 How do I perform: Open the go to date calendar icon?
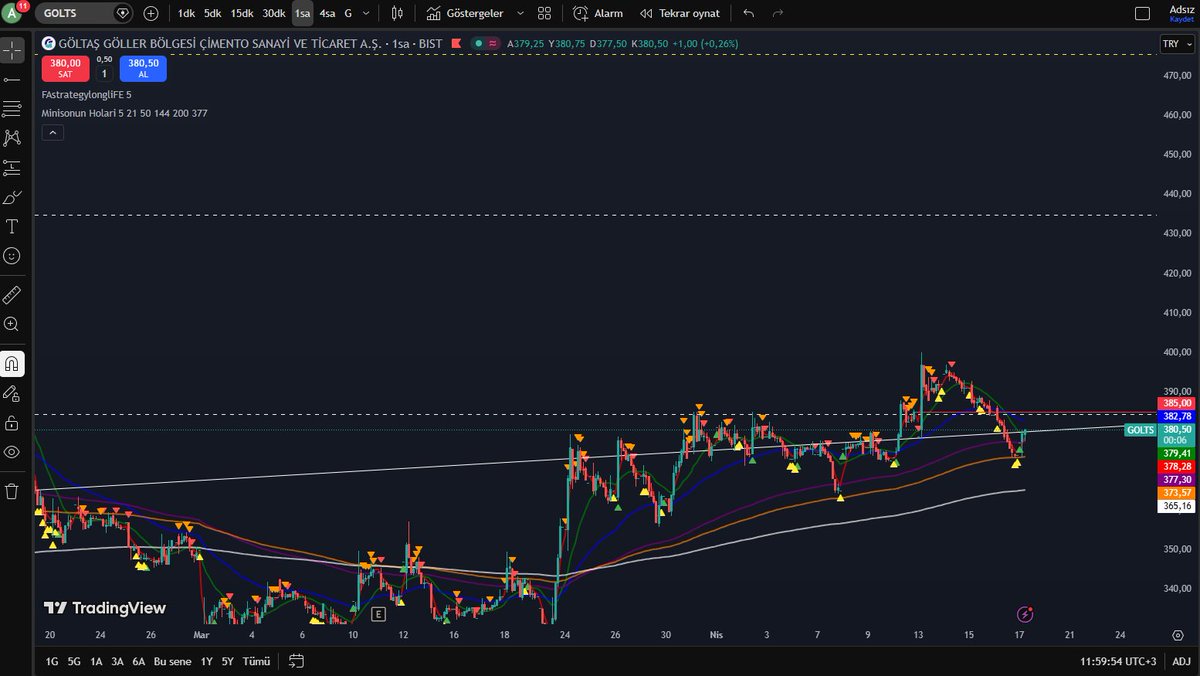[296, 661]
